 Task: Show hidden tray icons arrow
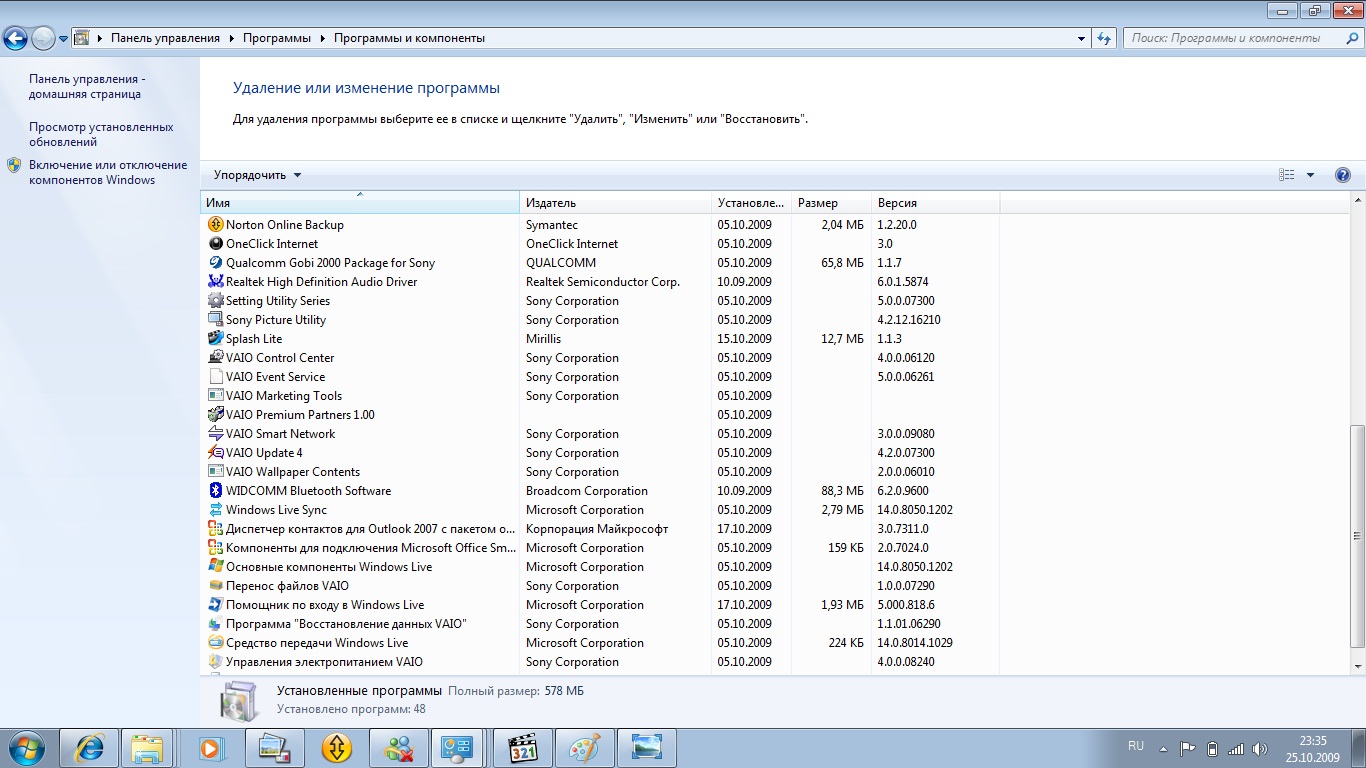[x=1163, y=748]
